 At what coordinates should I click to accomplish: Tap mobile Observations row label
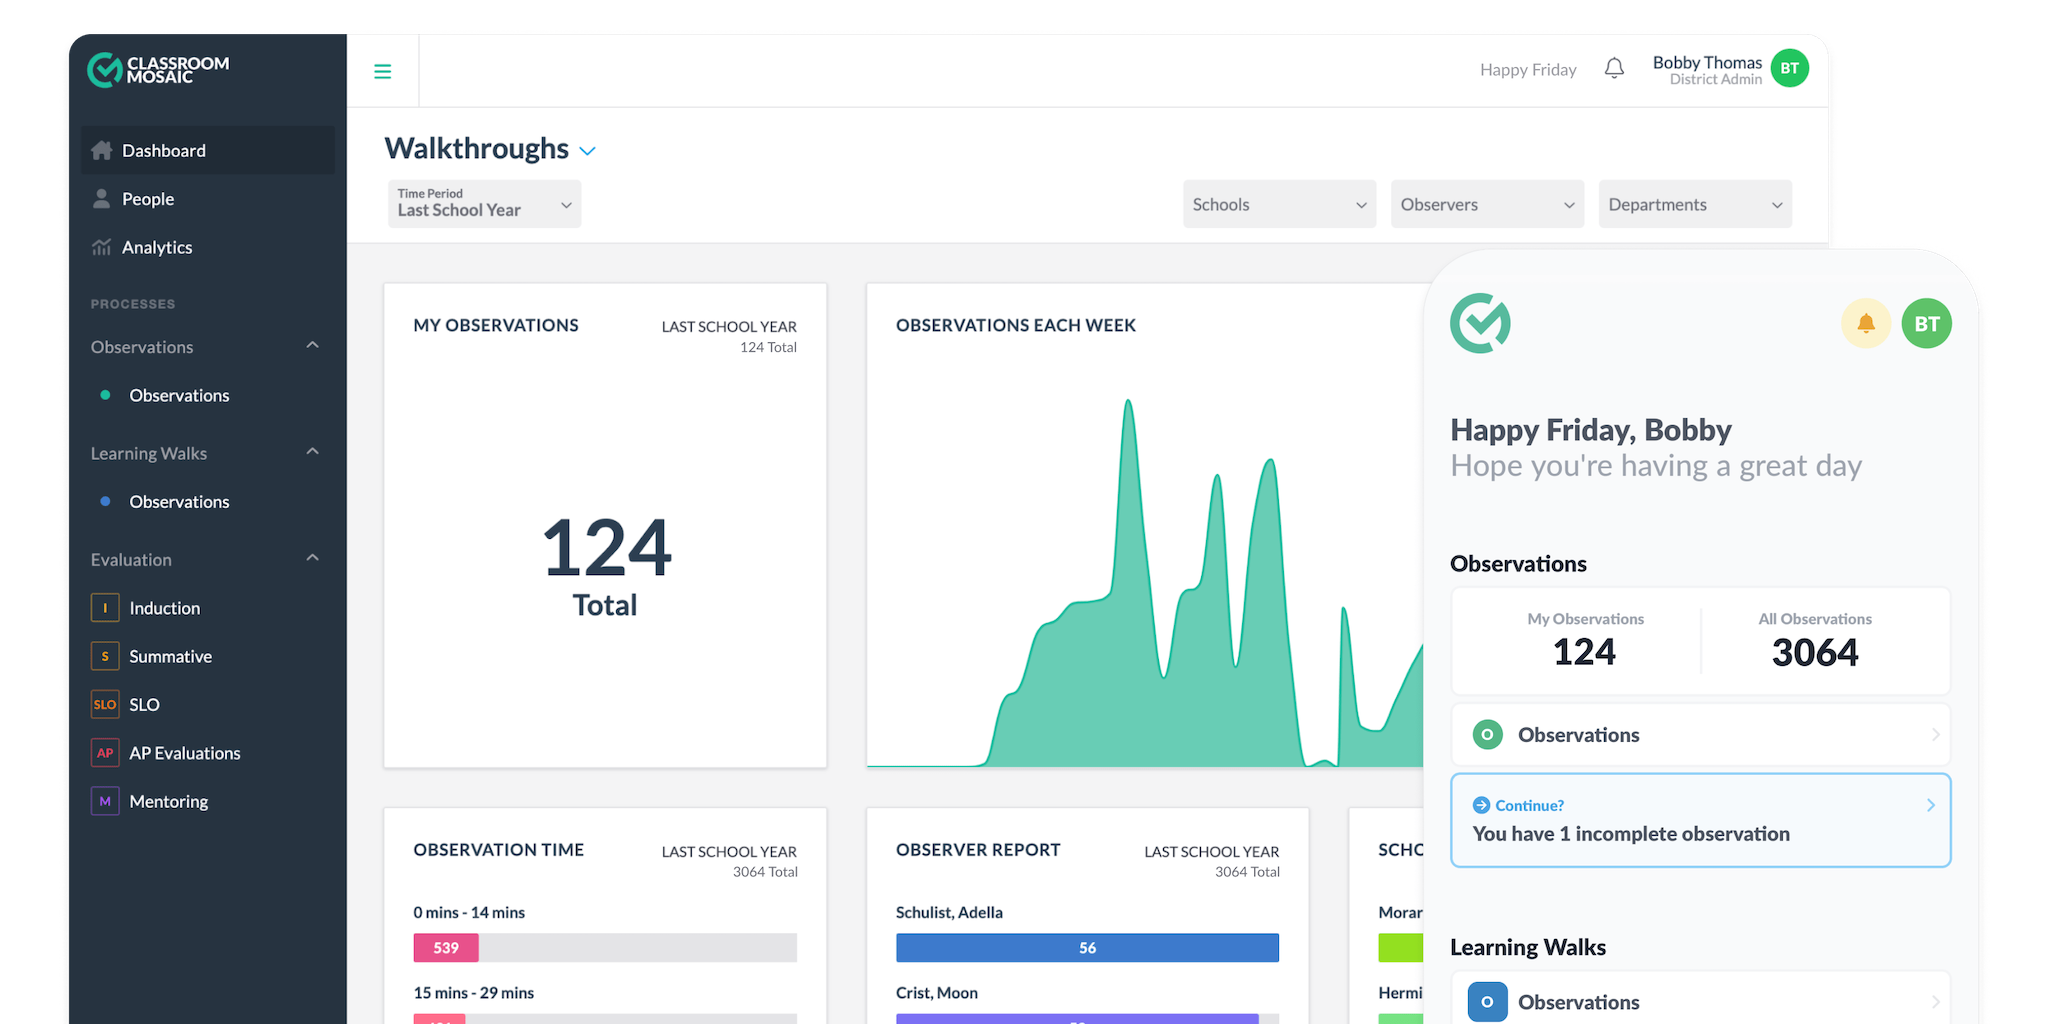1579,735
